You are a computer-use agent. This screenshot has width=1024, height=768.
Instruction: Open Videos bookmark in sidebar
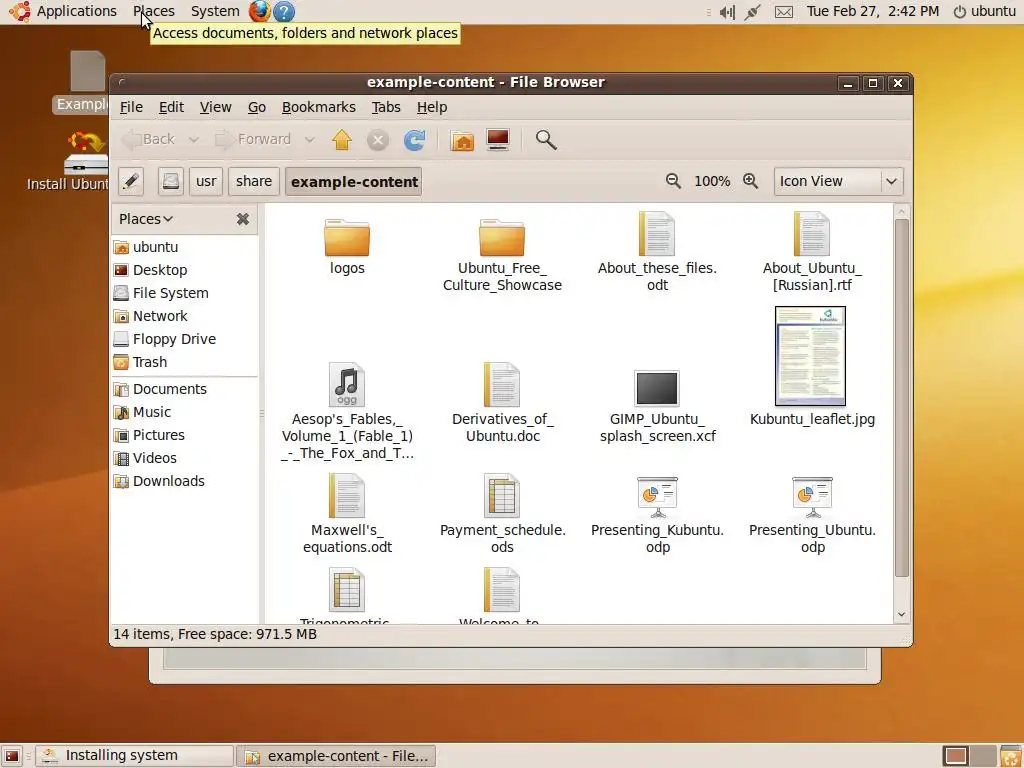pyautogui.click(x=185, y=458)
